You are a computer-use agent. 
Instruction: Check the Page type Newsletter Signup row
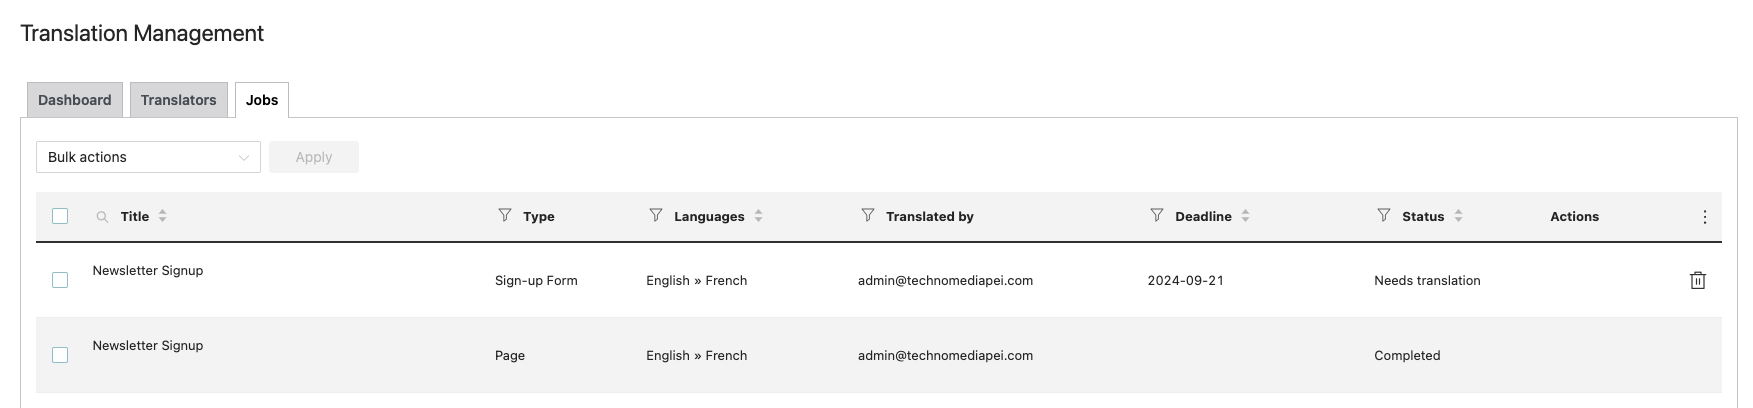(60, 355)
